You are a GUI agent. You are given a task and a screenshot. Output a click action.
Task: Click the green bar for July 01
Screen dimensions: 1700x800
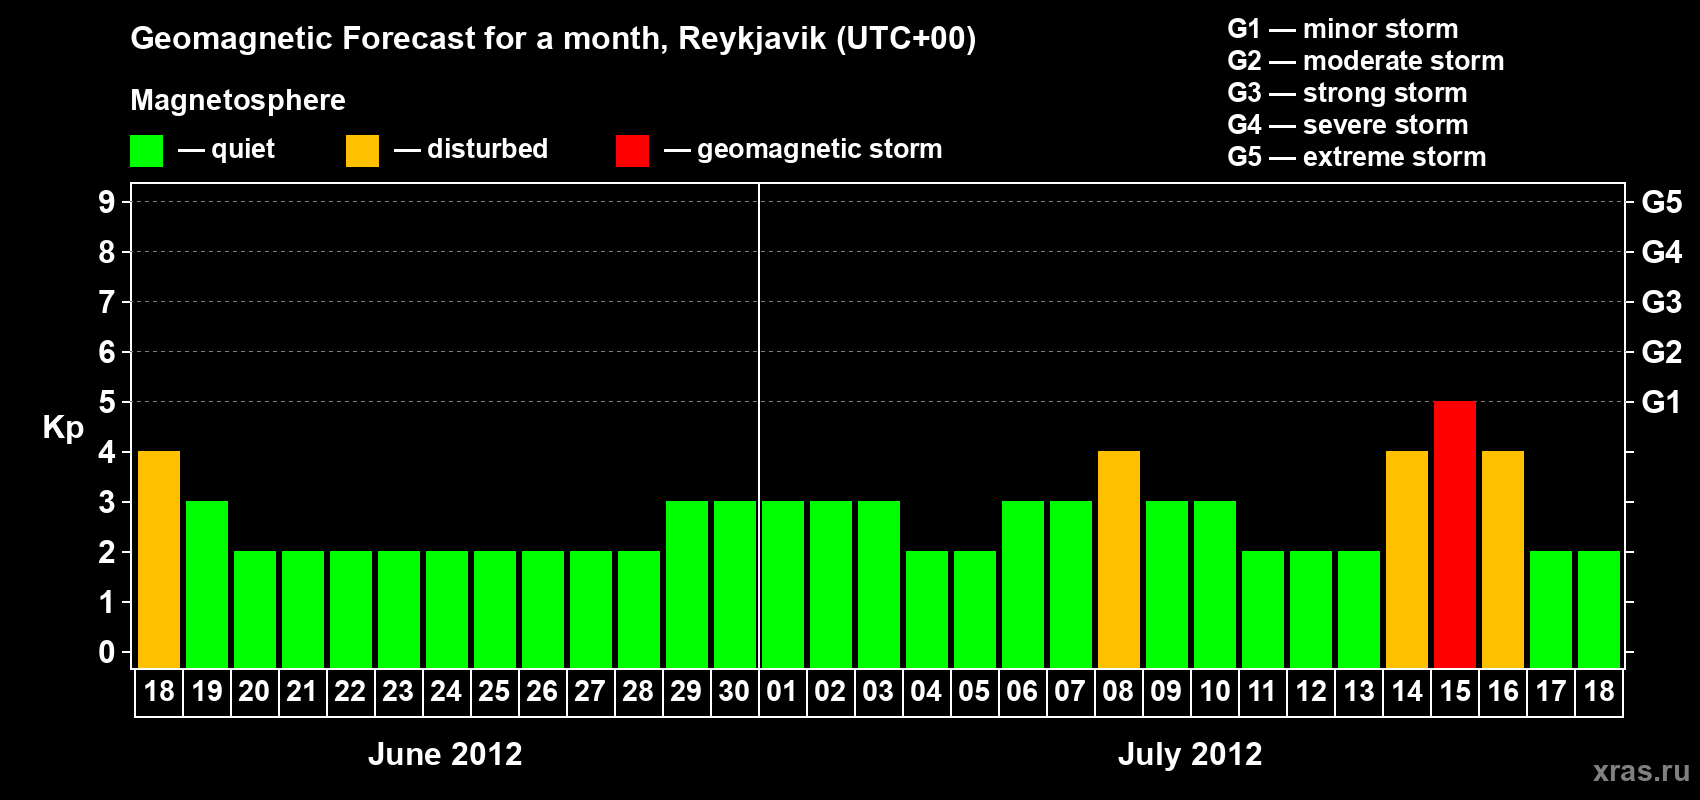(x=783, y=585)
